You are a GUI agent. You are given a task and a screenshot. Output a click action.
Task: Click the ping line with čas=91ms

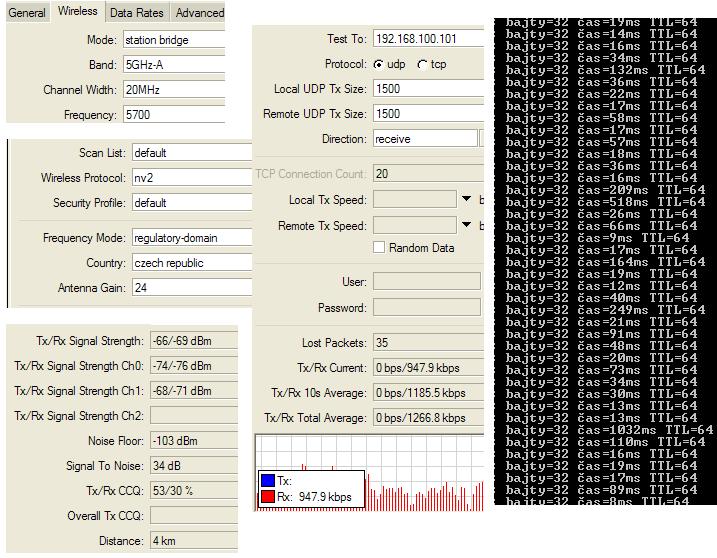click(601, 334)
